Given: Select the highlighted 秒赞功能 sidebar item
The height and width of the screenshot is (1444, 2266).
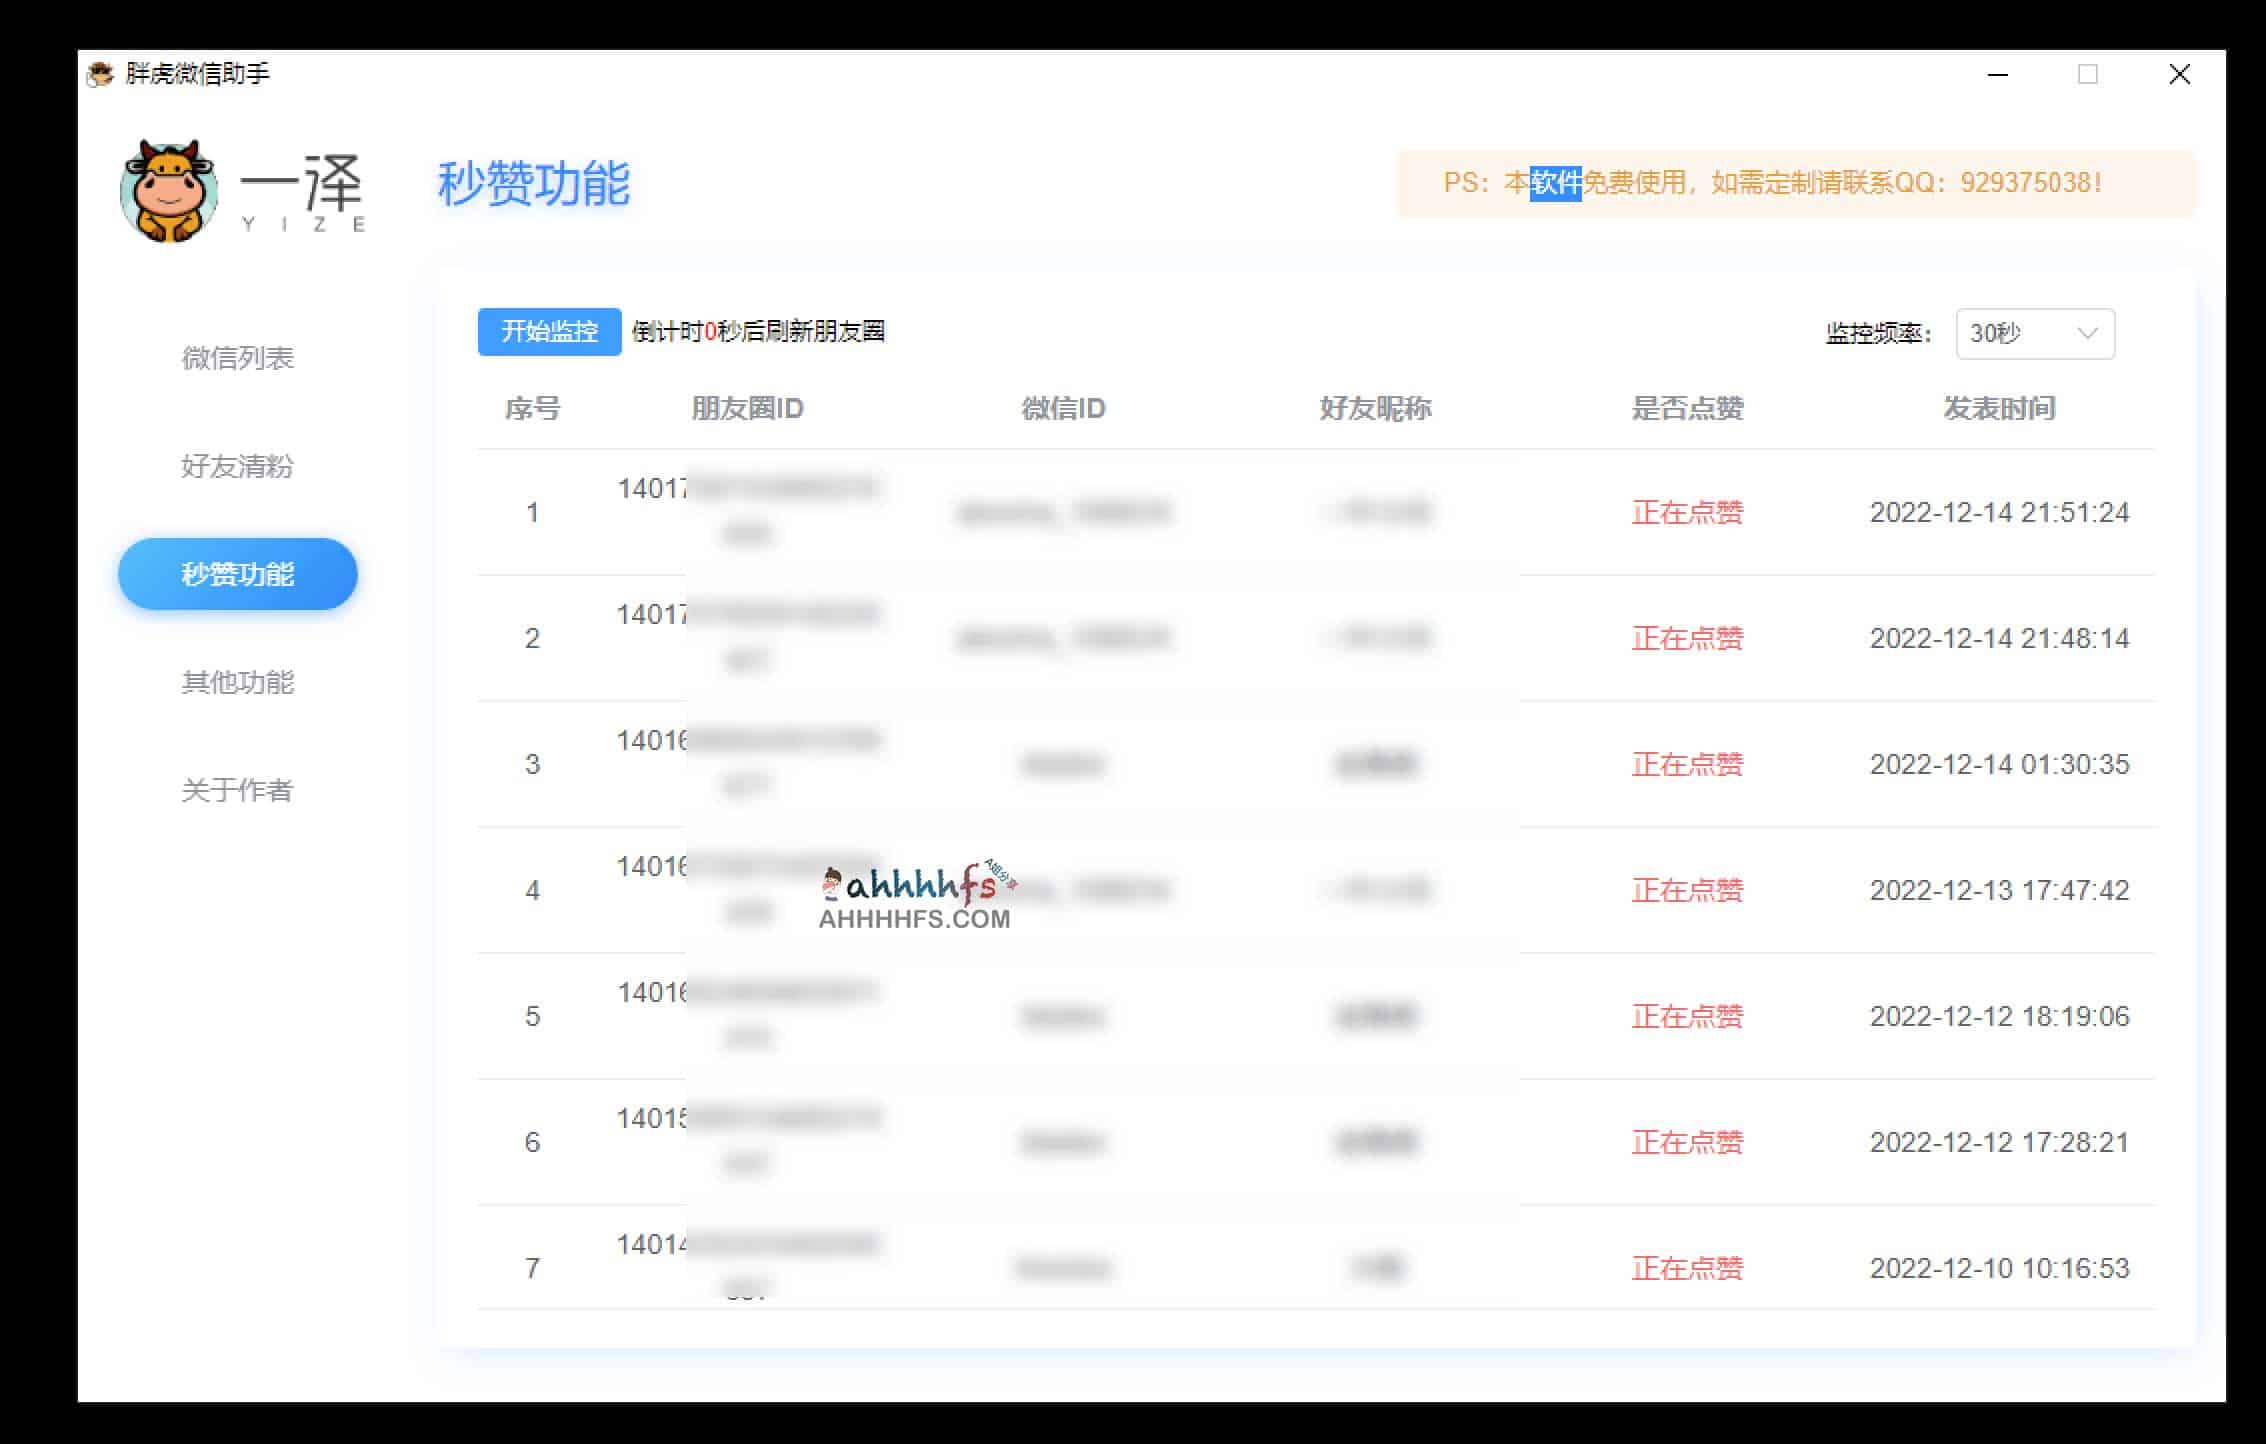Looking at the screenshot, I should tap(237, 573).
